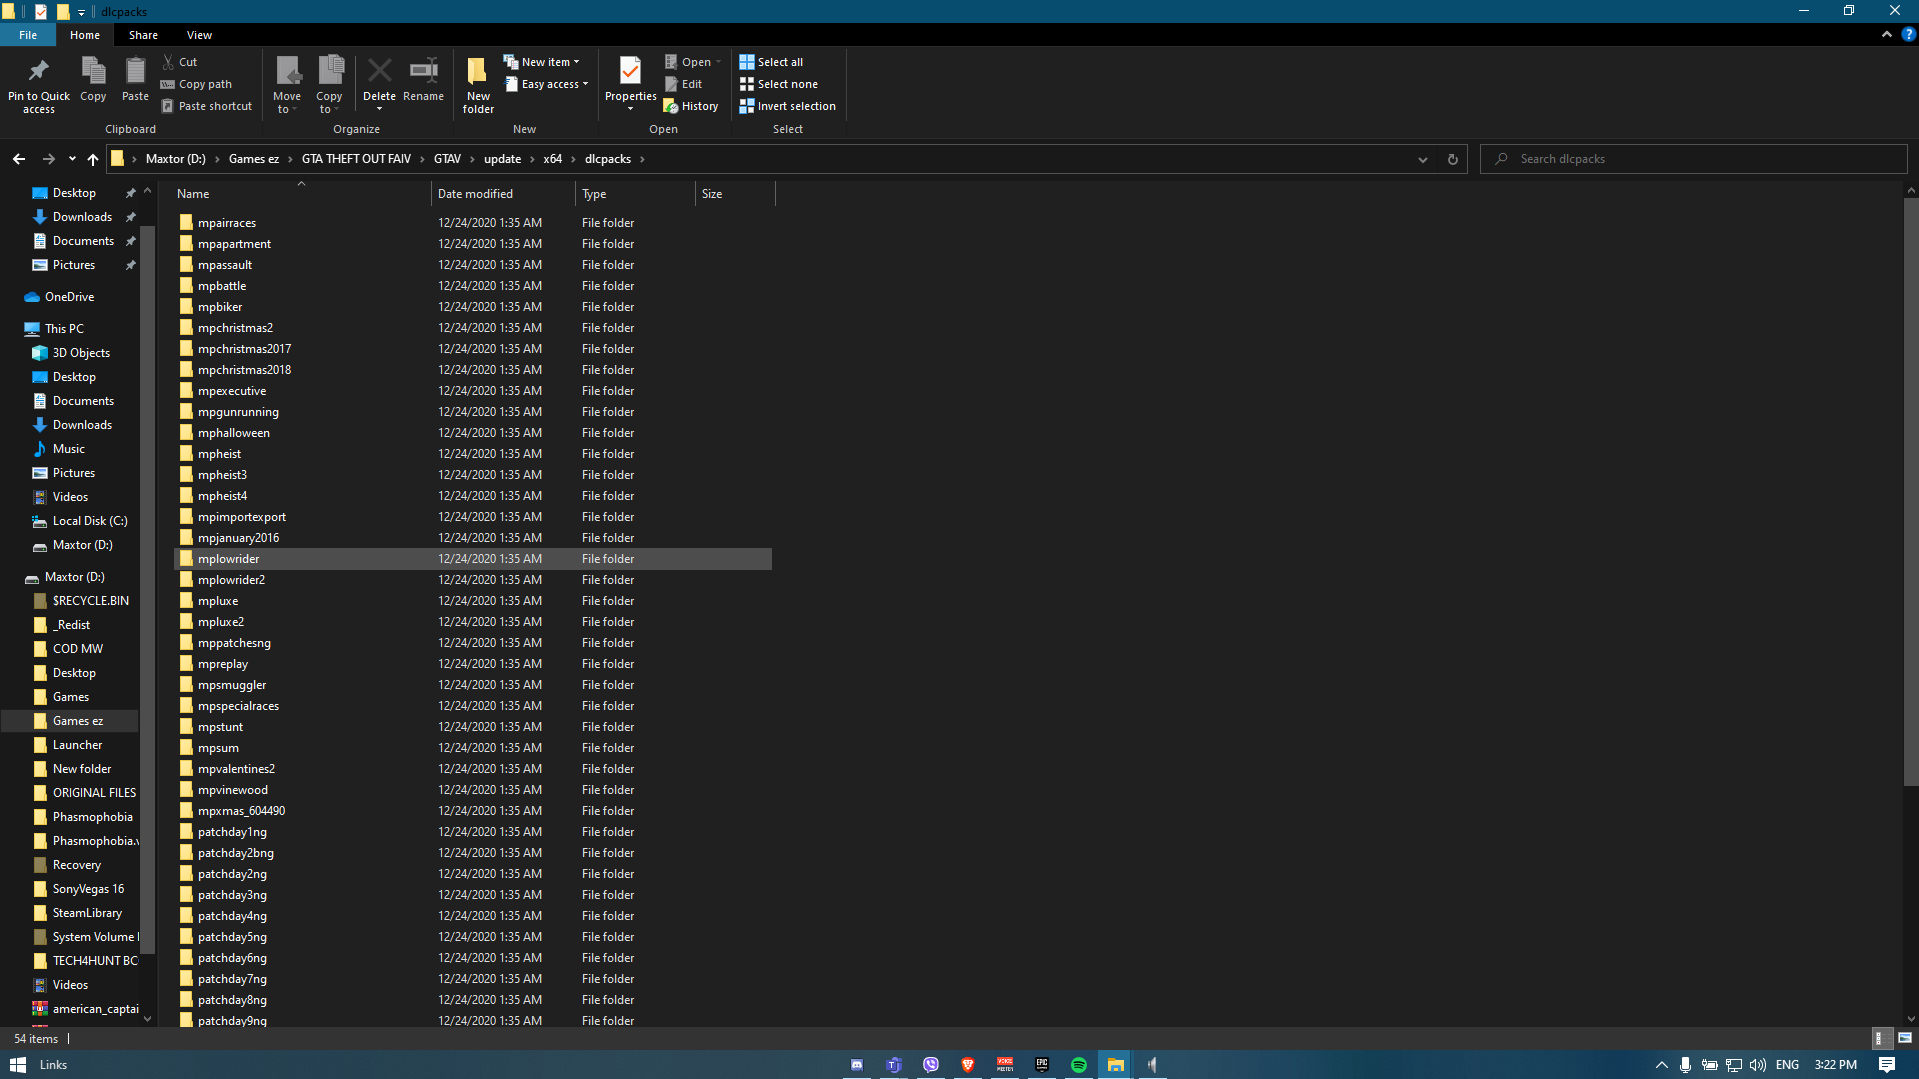Expand the Open dropdown in ribbon
Image resolution: width=1919 pixels, height=1079 pixels.
(718, 62)
